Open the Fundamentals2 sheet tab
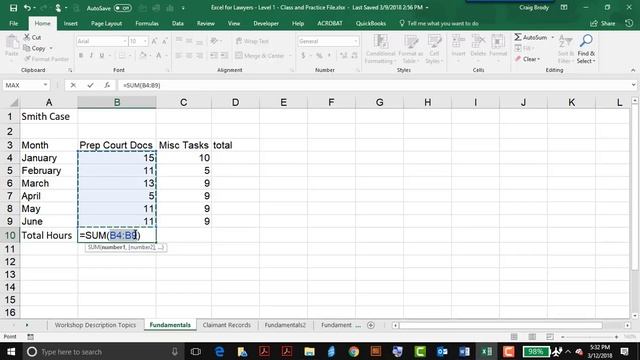The width and height of the screenshot is (640, 360). [x=285, y=325]
